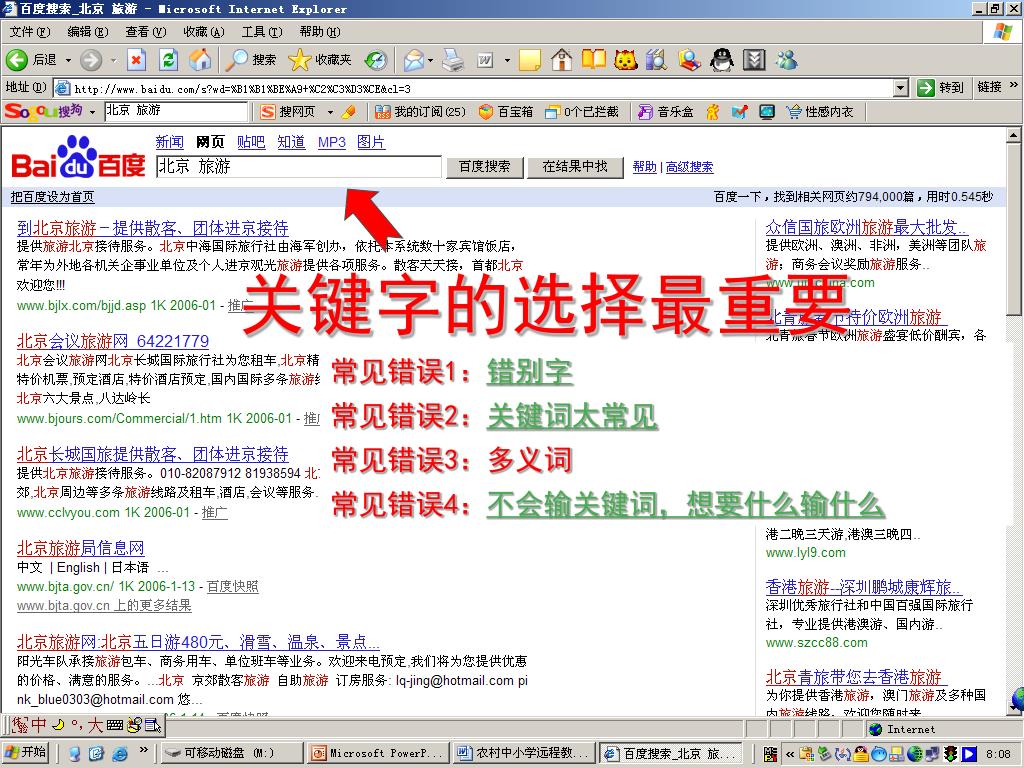Switch to Baidu 图片 tab

click(371, 142)
